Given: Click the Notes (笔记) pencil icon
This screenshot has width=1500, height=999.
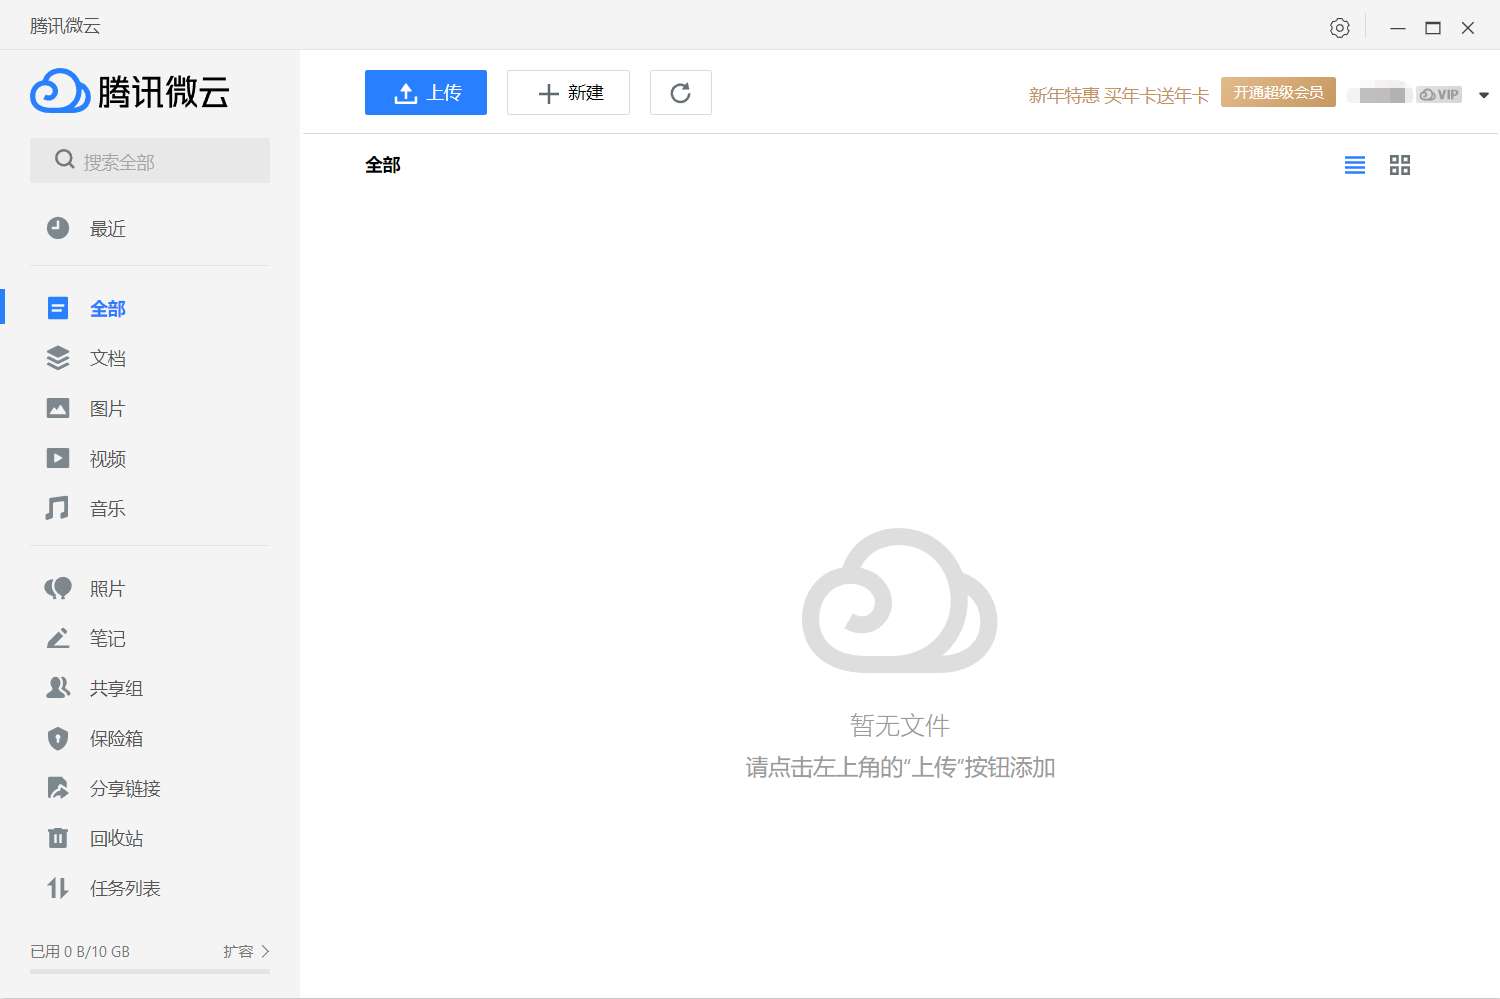Looking at the screenshot, I should click(58, 638).
